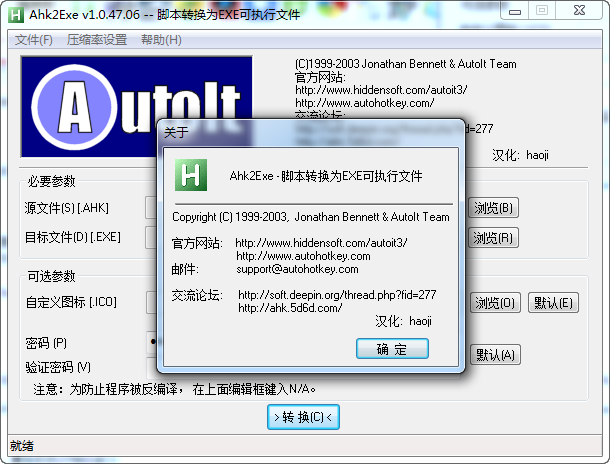Viewport: 610px width, 464px height.
Task: Click 默认(E) button for icon
Action: pos(553,303)
